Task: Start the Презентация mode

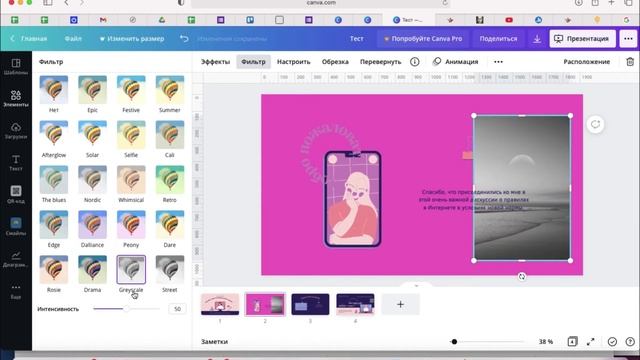Action: coord(582,39)
